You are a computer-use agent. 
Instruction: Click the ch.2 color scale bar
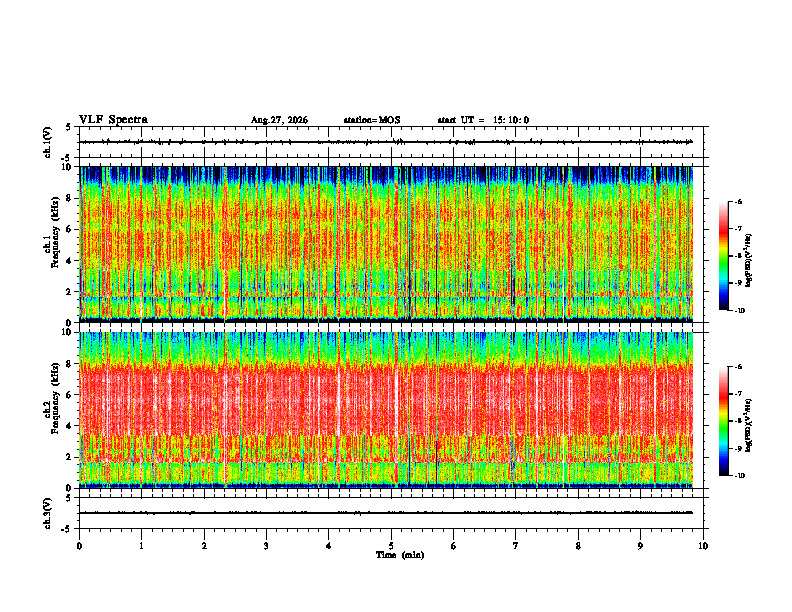pos(724,421)
